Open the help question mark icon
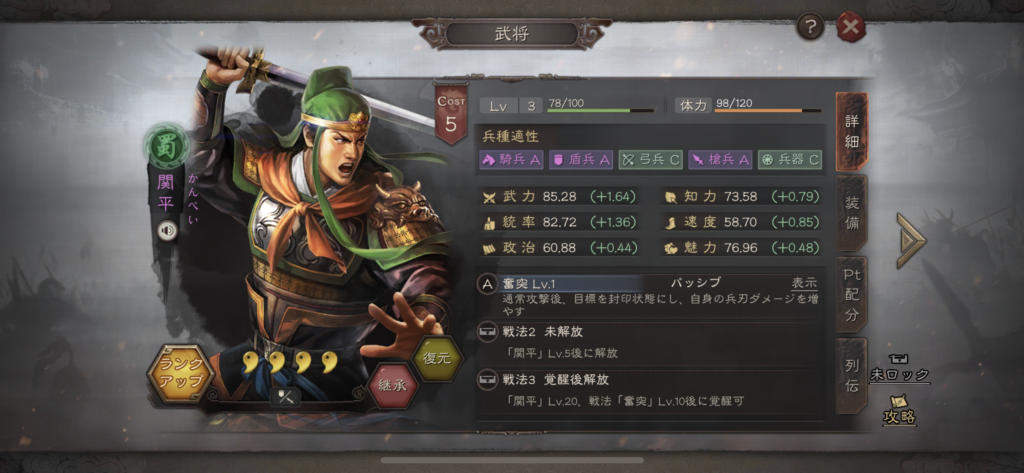The height and width of the screenshot is (473, 1024). pos(810,27)
